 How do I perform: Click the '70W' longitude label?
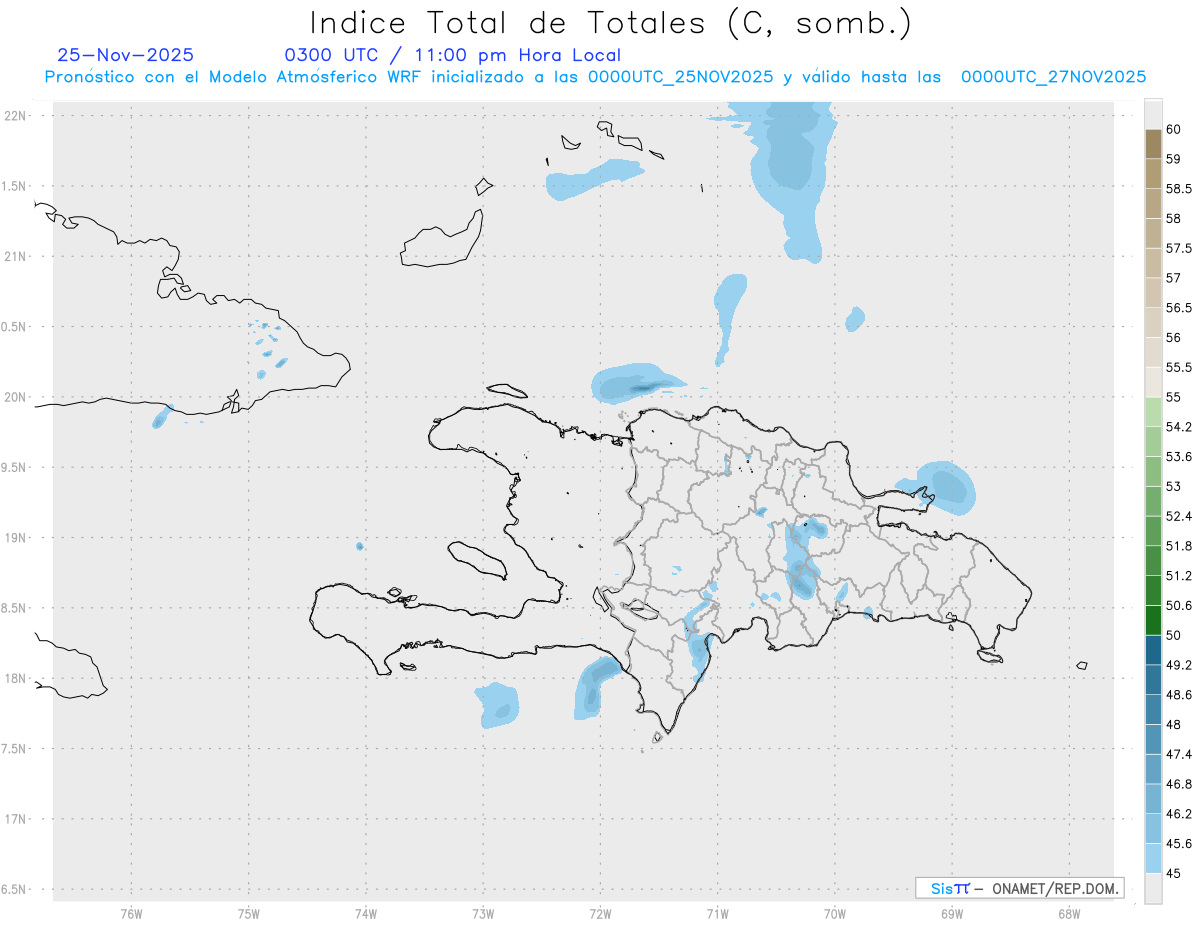835,914
